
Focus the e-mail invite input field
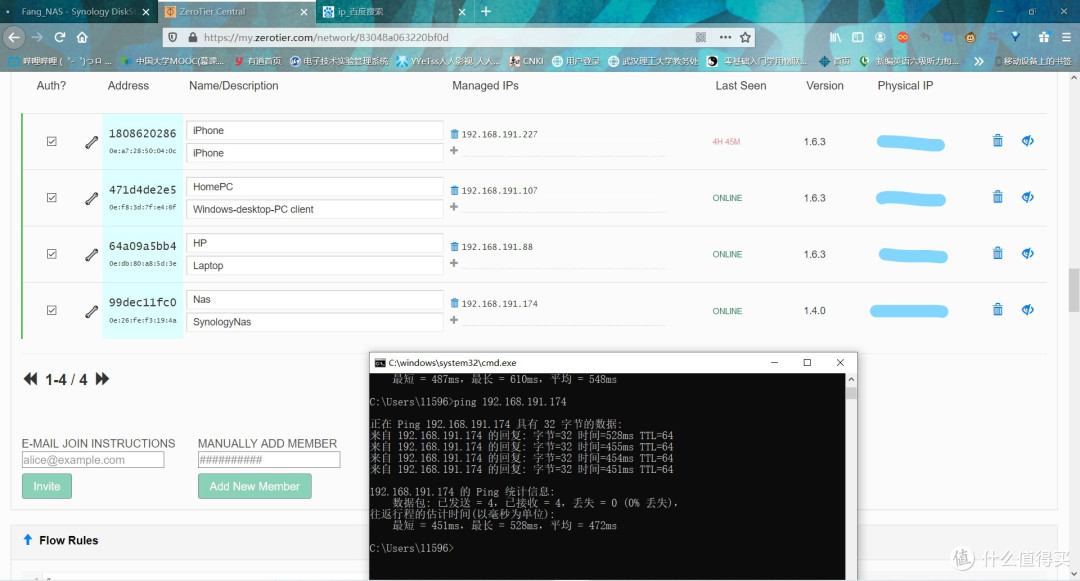pos(93,460)
